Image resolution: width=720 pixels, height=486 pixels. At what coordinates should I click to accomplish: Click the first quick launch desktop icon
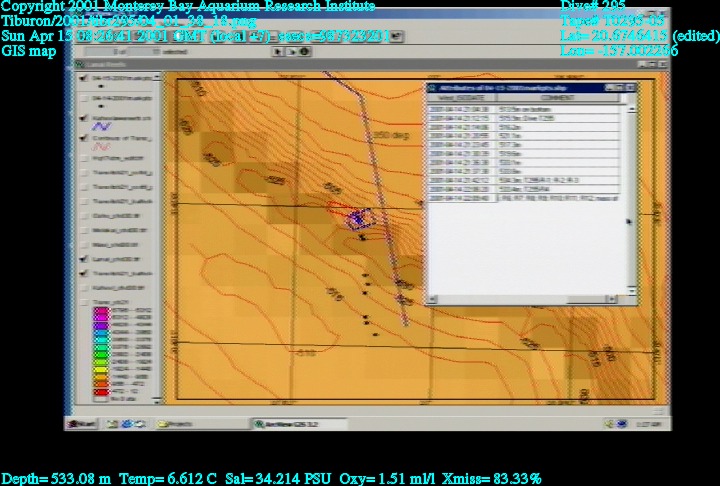113,424
